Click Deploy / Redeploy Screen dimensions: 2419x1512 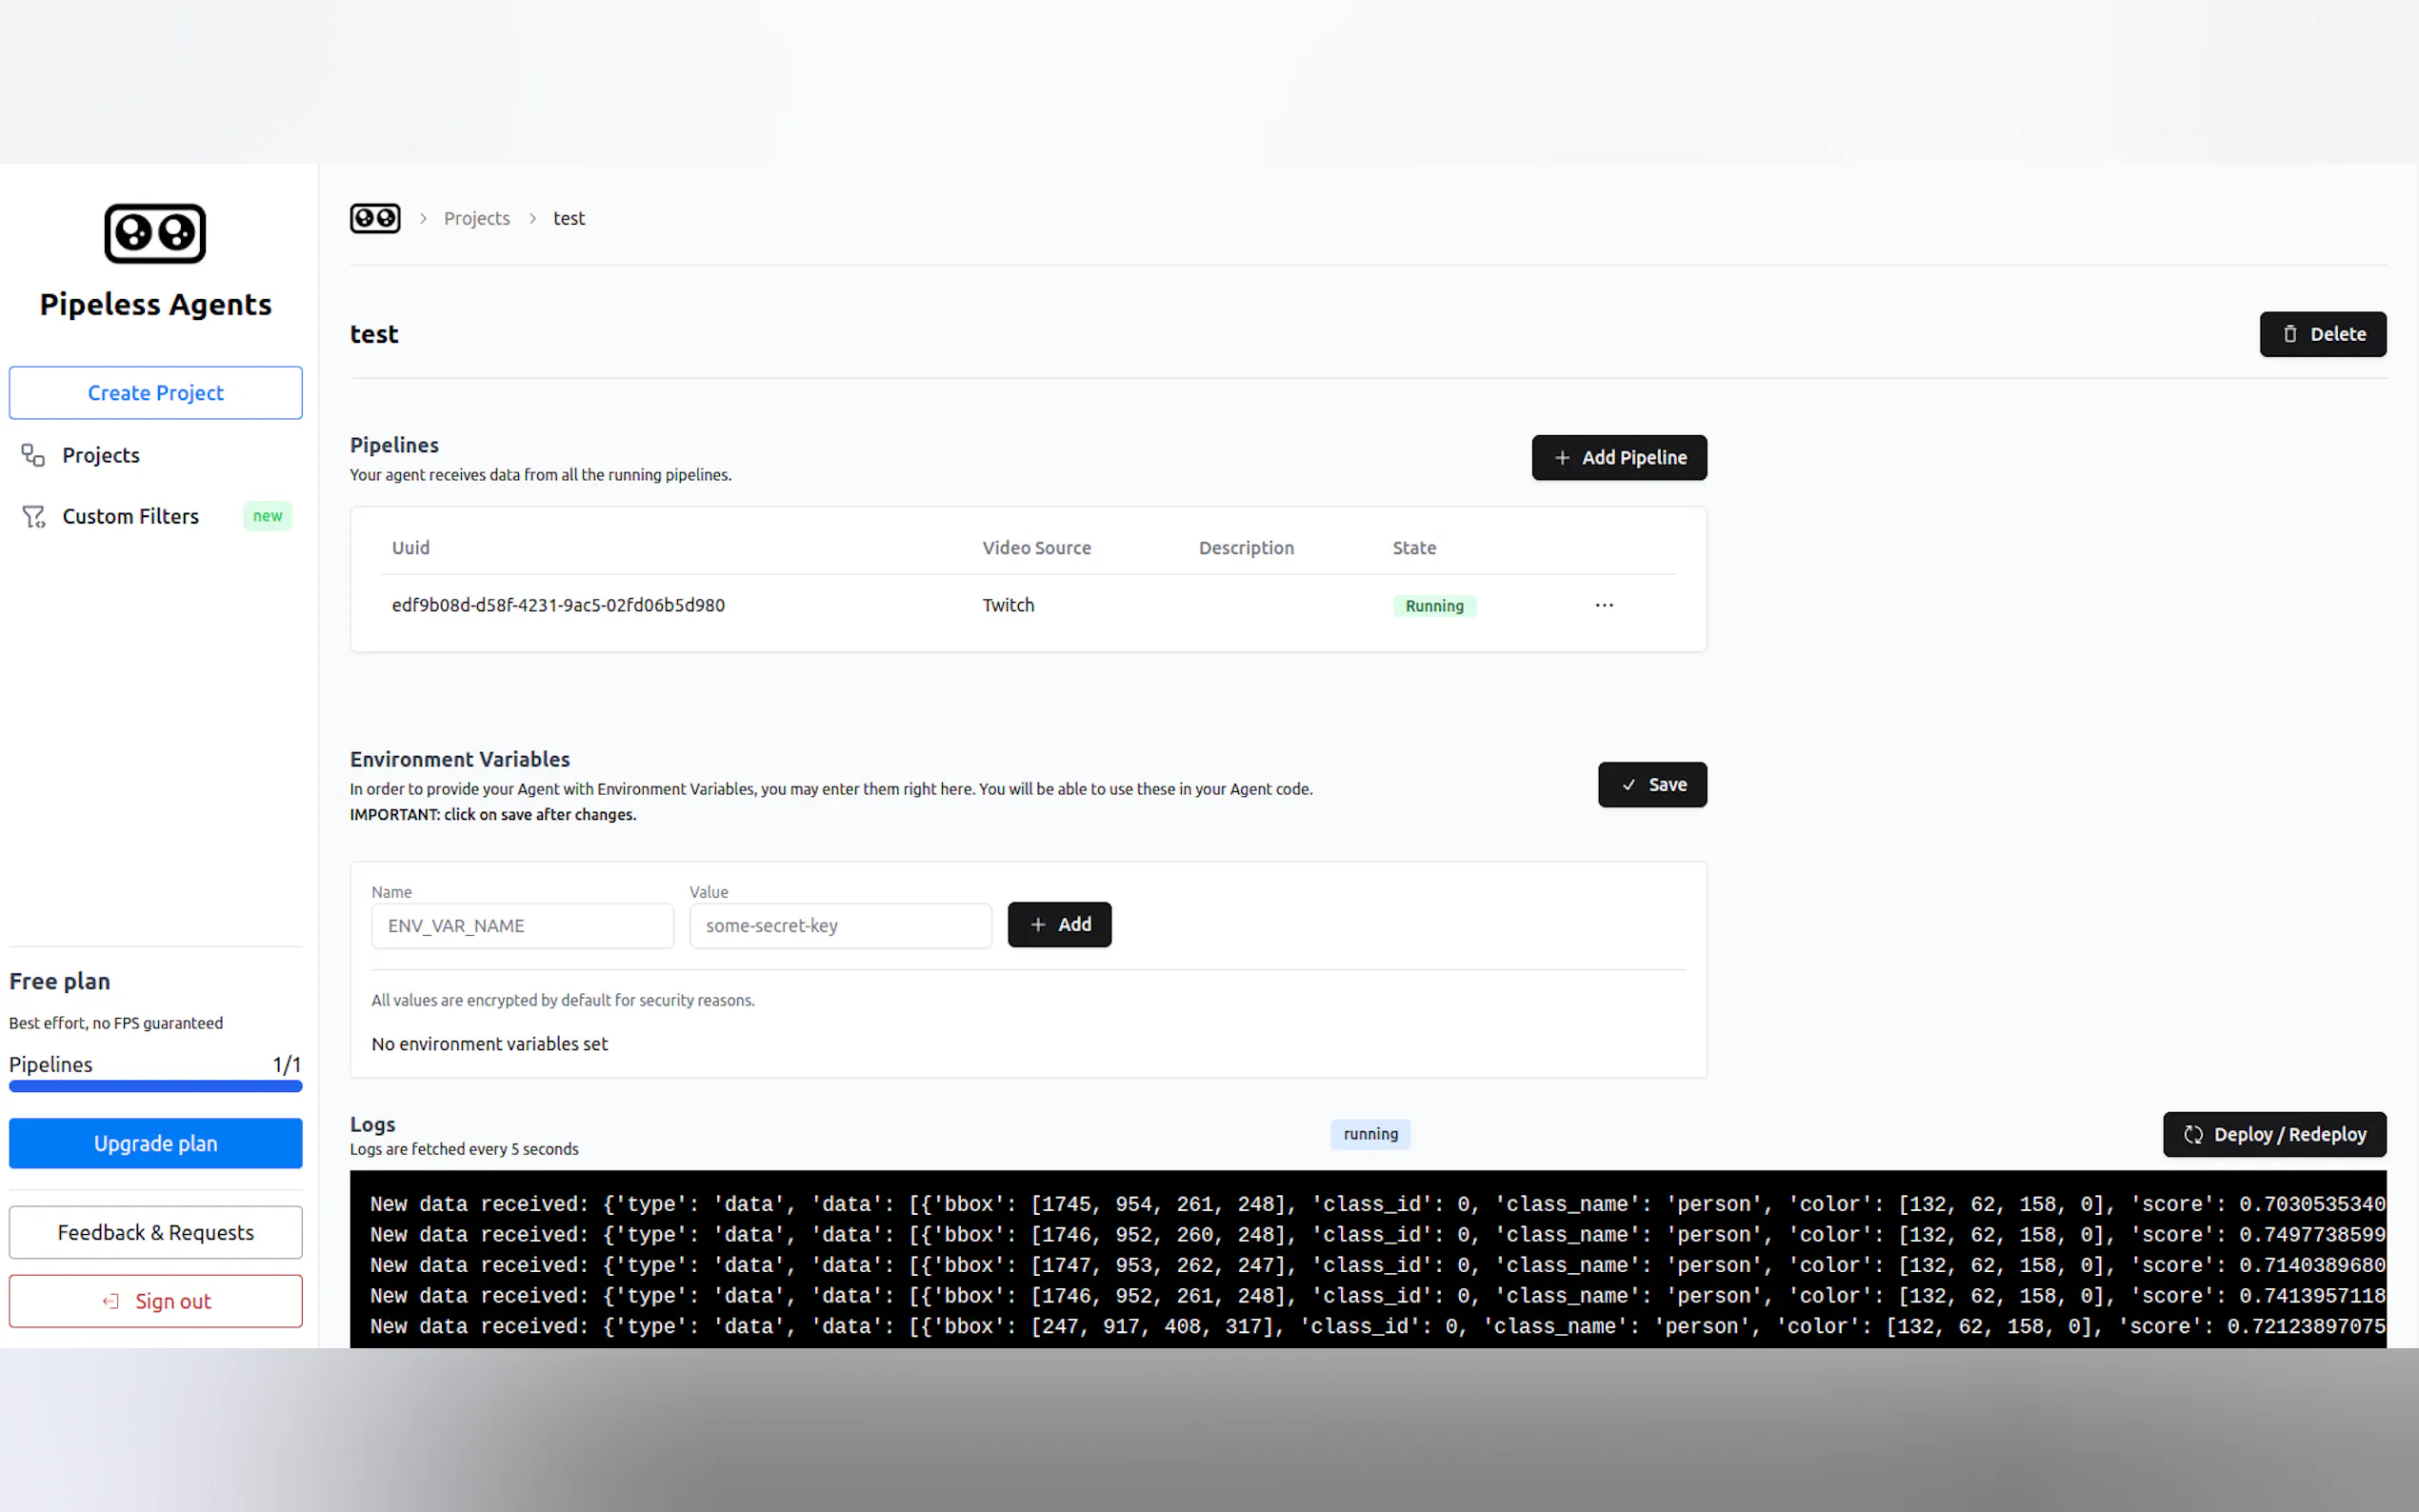point(2274,1134)
